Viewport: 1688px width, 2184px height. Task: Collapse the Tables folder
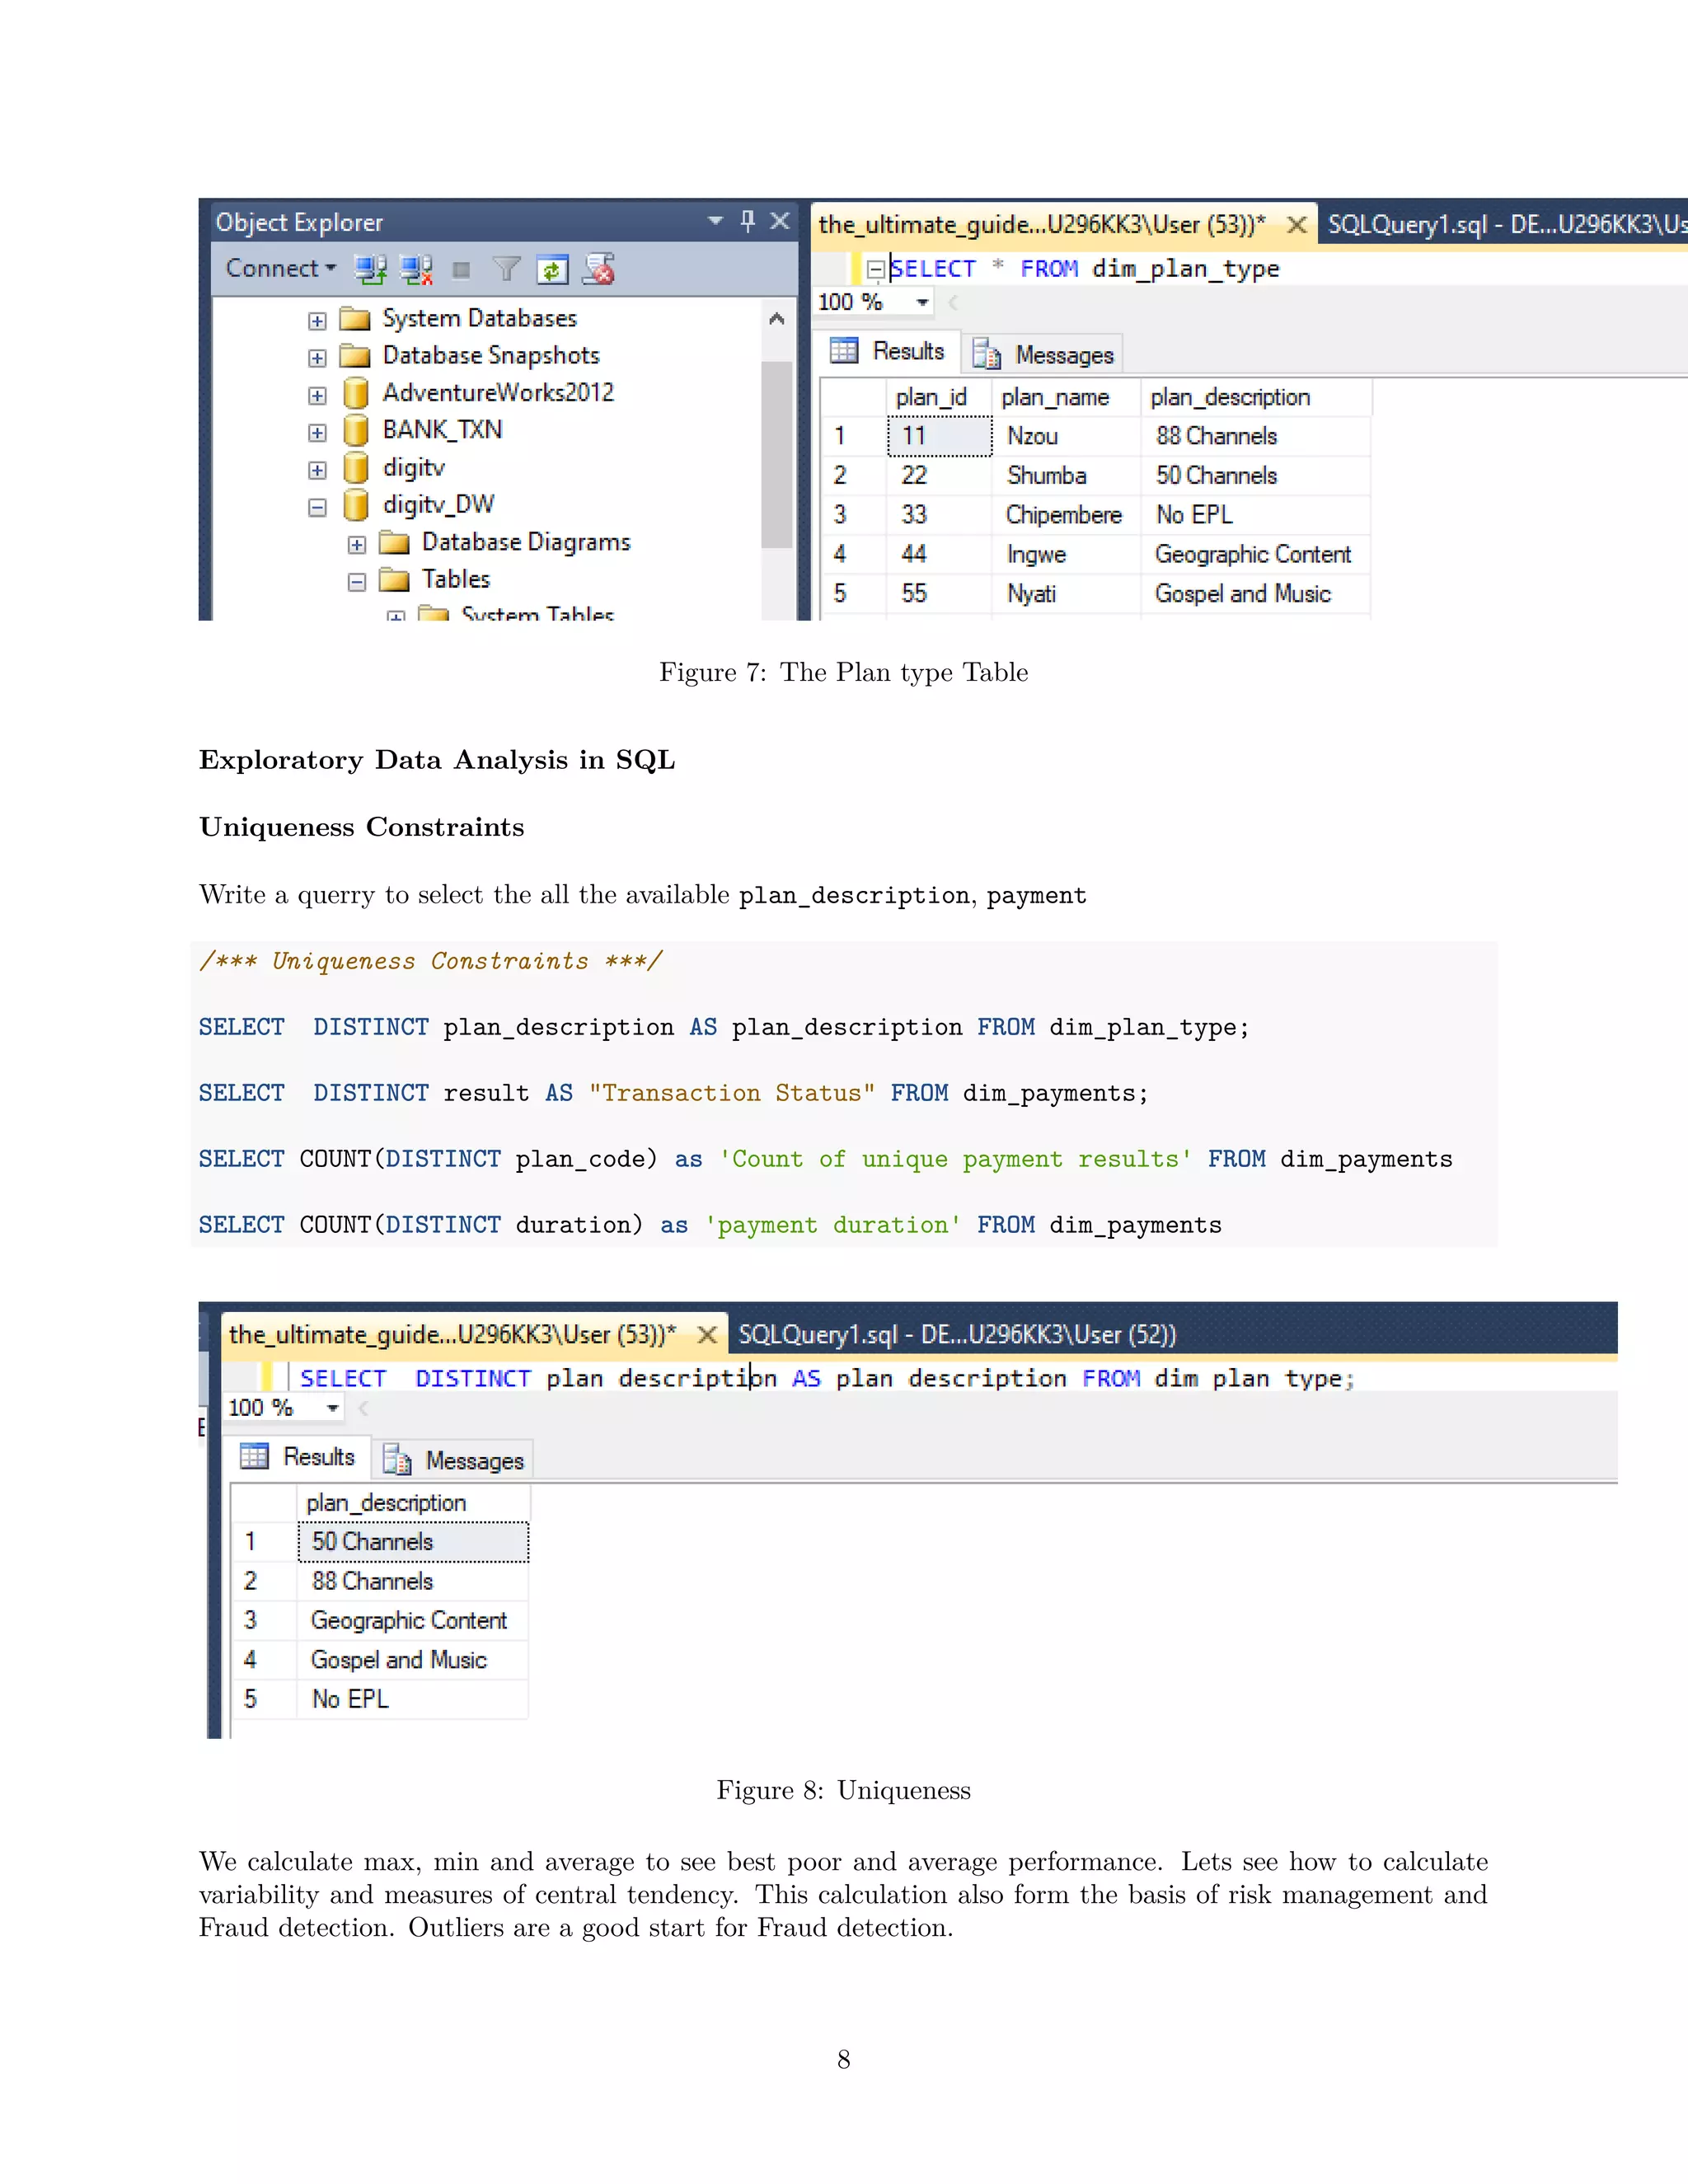356,581
